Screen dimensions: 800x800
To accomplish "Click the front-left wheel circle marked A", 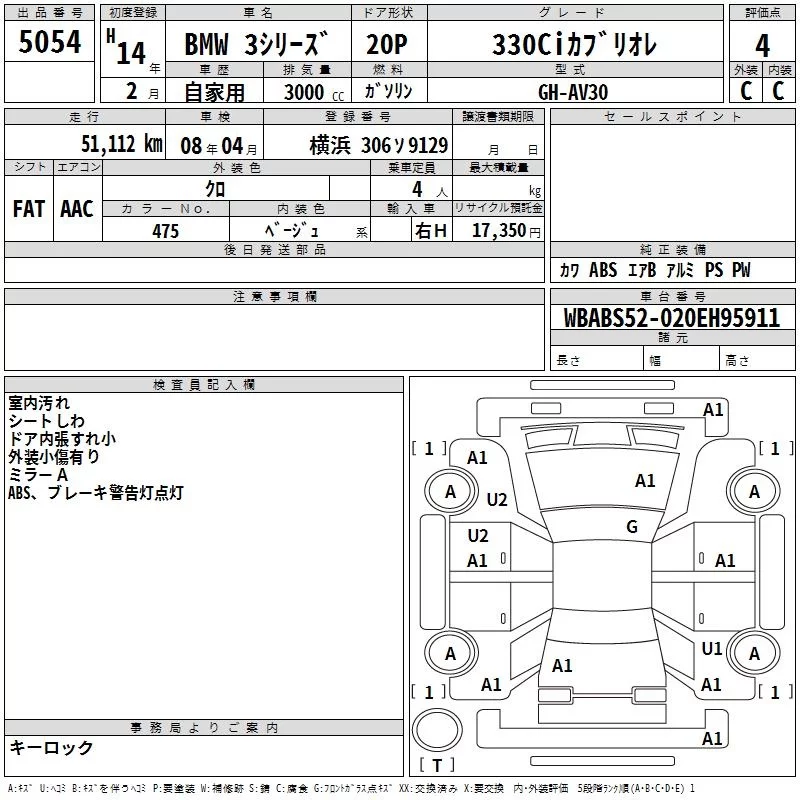I will click(x=450, y=491).
